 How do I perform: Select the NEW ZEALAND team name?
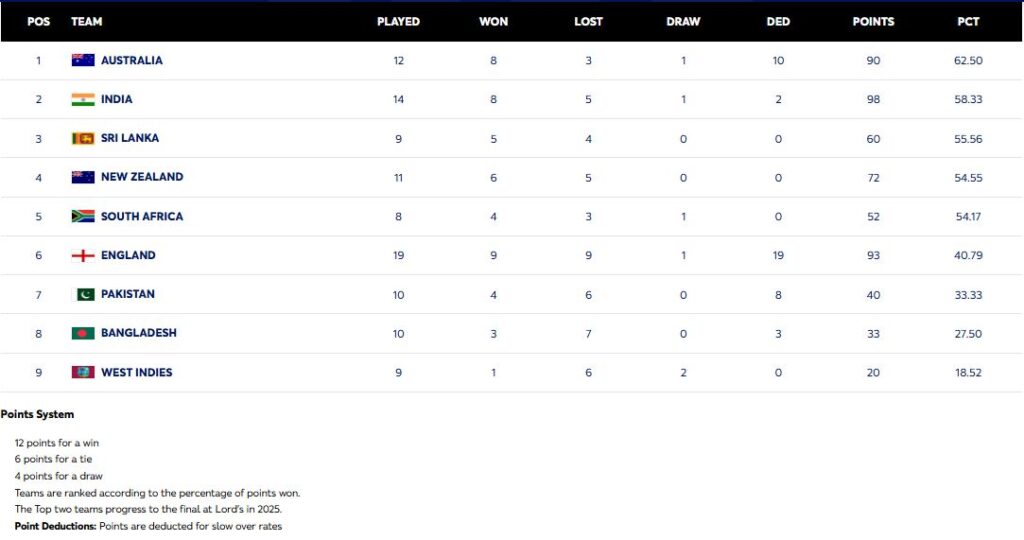[x=142, y=177]
